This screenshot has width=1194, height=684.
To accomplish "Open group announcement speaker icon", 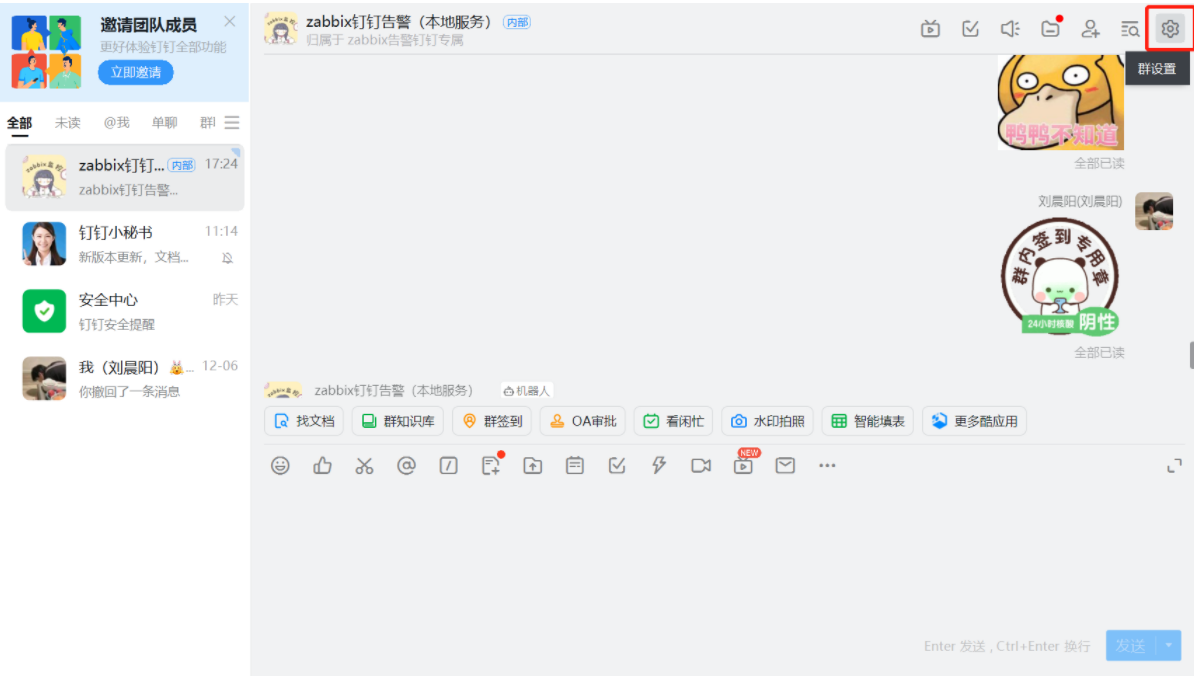I will (x=1010, y=29).
